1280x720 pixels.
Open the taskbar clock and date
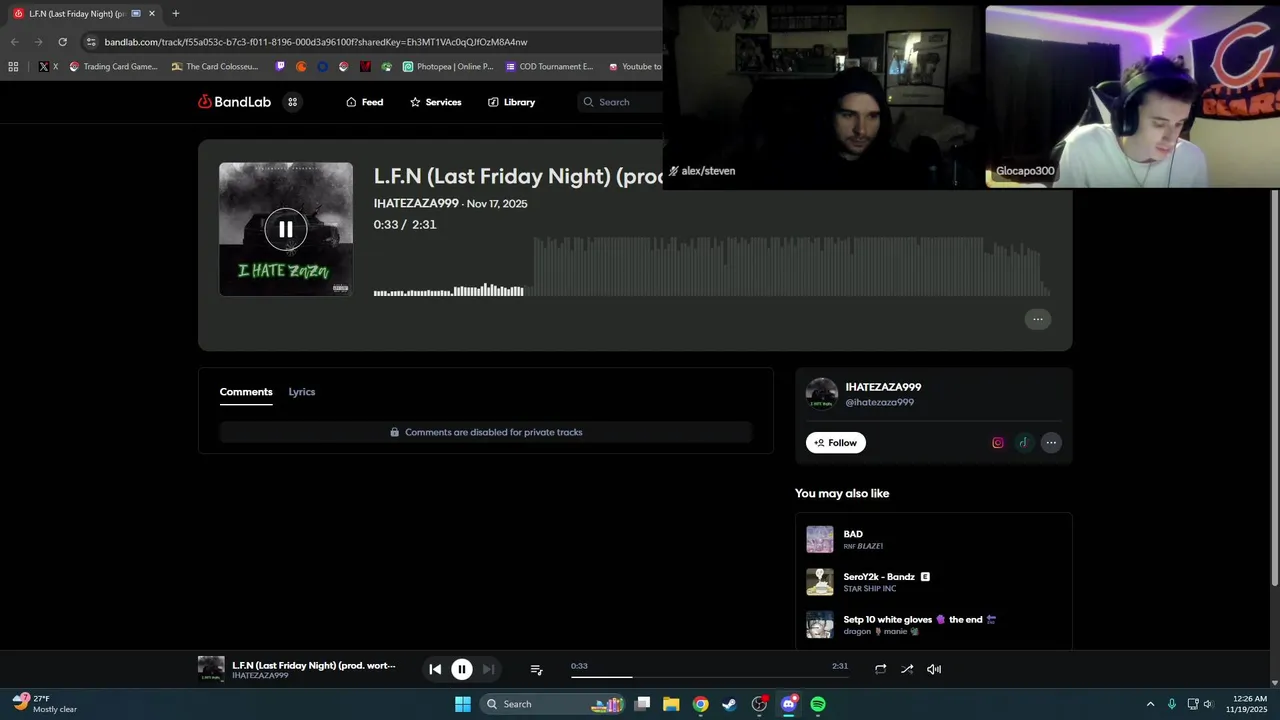(1249, 704)
